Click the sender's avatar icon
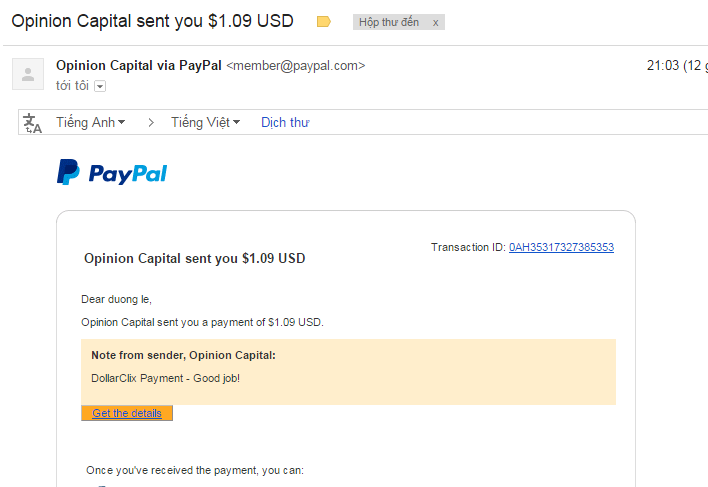This screenshot has width=708, height=487. pos(28,74)
